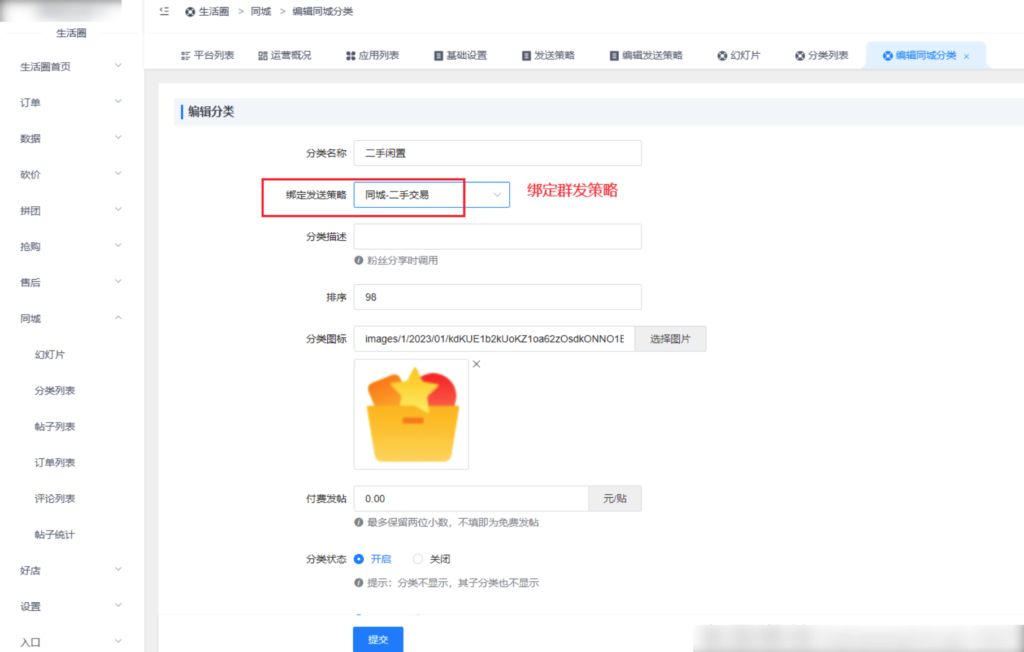Image resolution: width=1024 pixels, height=652 pixels.
Task: Click the 提交 submit button
Action: click(x=377, y=639)
